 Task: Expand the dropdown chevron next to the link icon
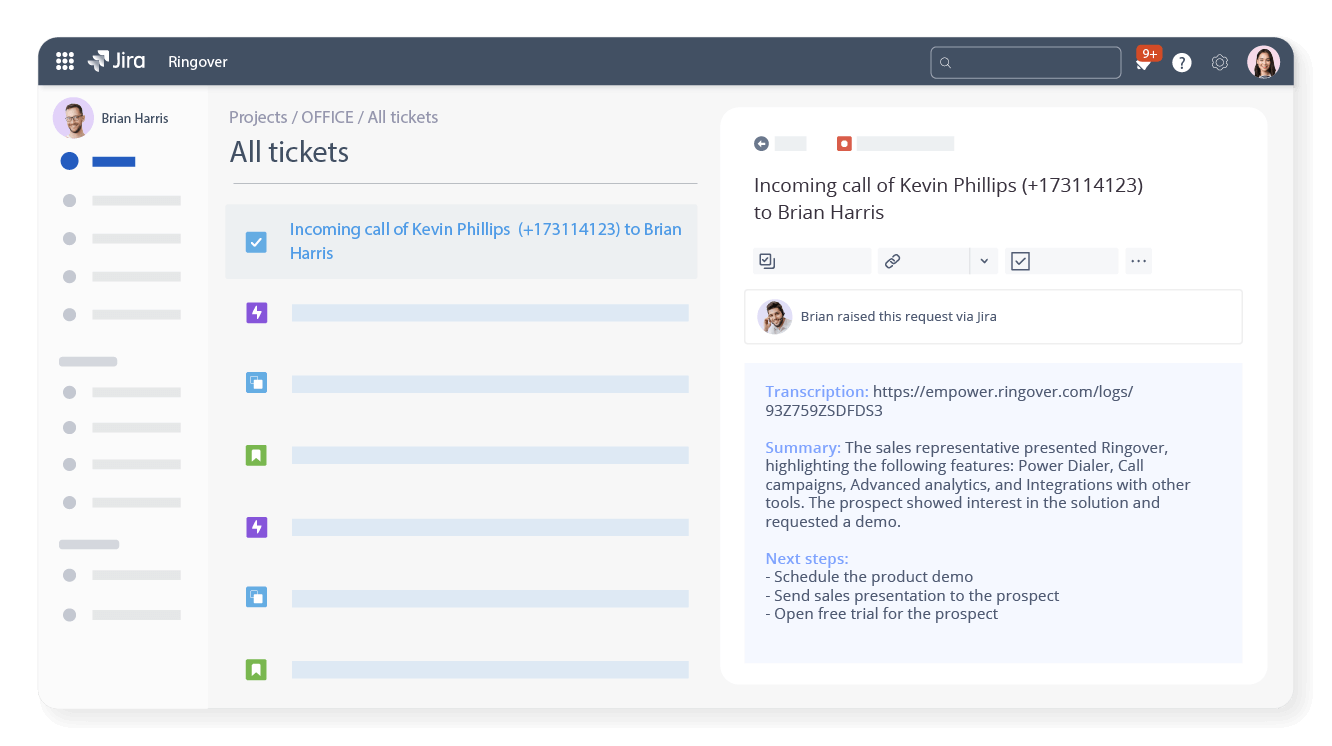pyautogui.click(x=983, y=260)
